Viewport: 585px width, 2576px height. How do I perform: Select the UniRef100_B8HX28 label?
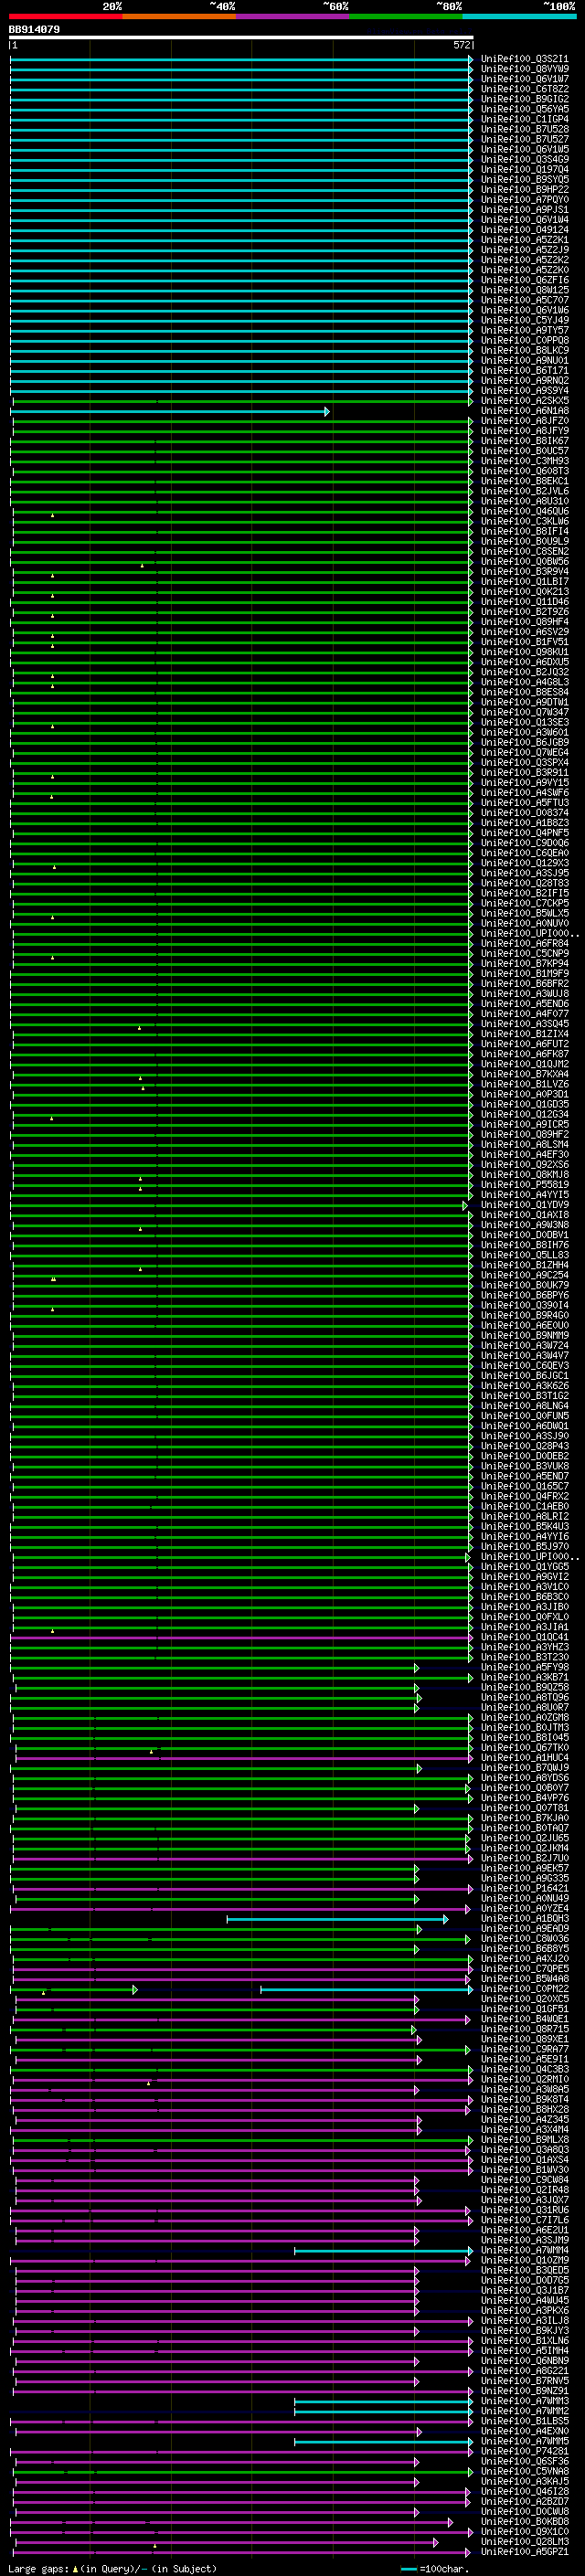tap(525, 2109)
